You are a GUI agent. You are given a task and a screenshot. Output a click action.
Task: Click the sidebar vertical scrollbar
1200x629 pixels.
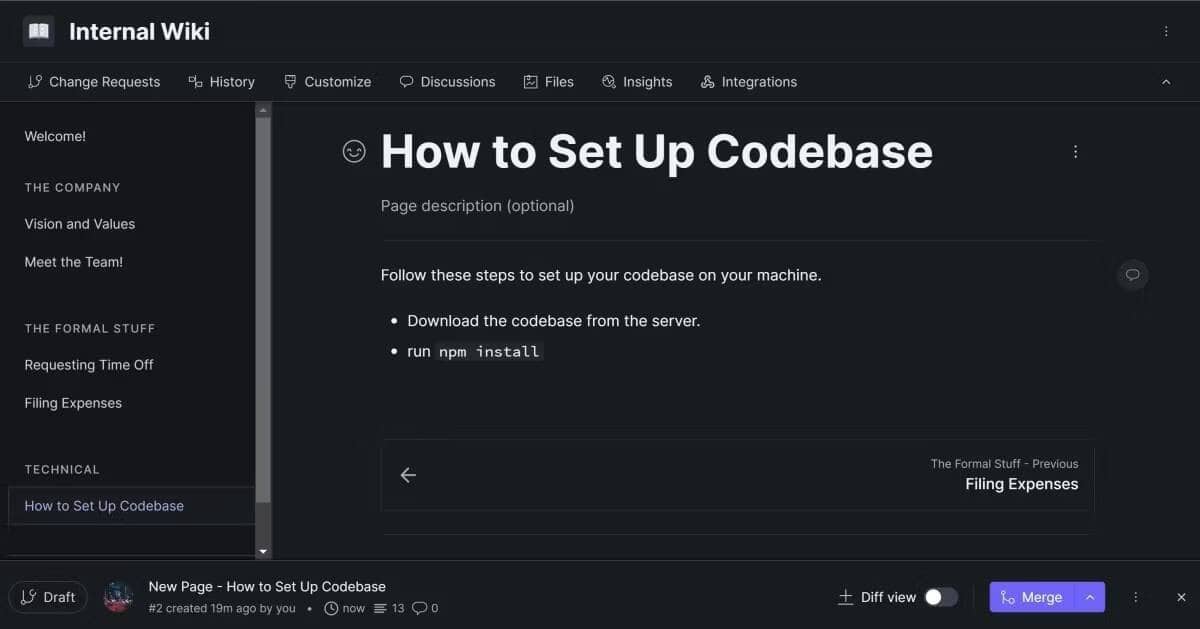point(263,300)
